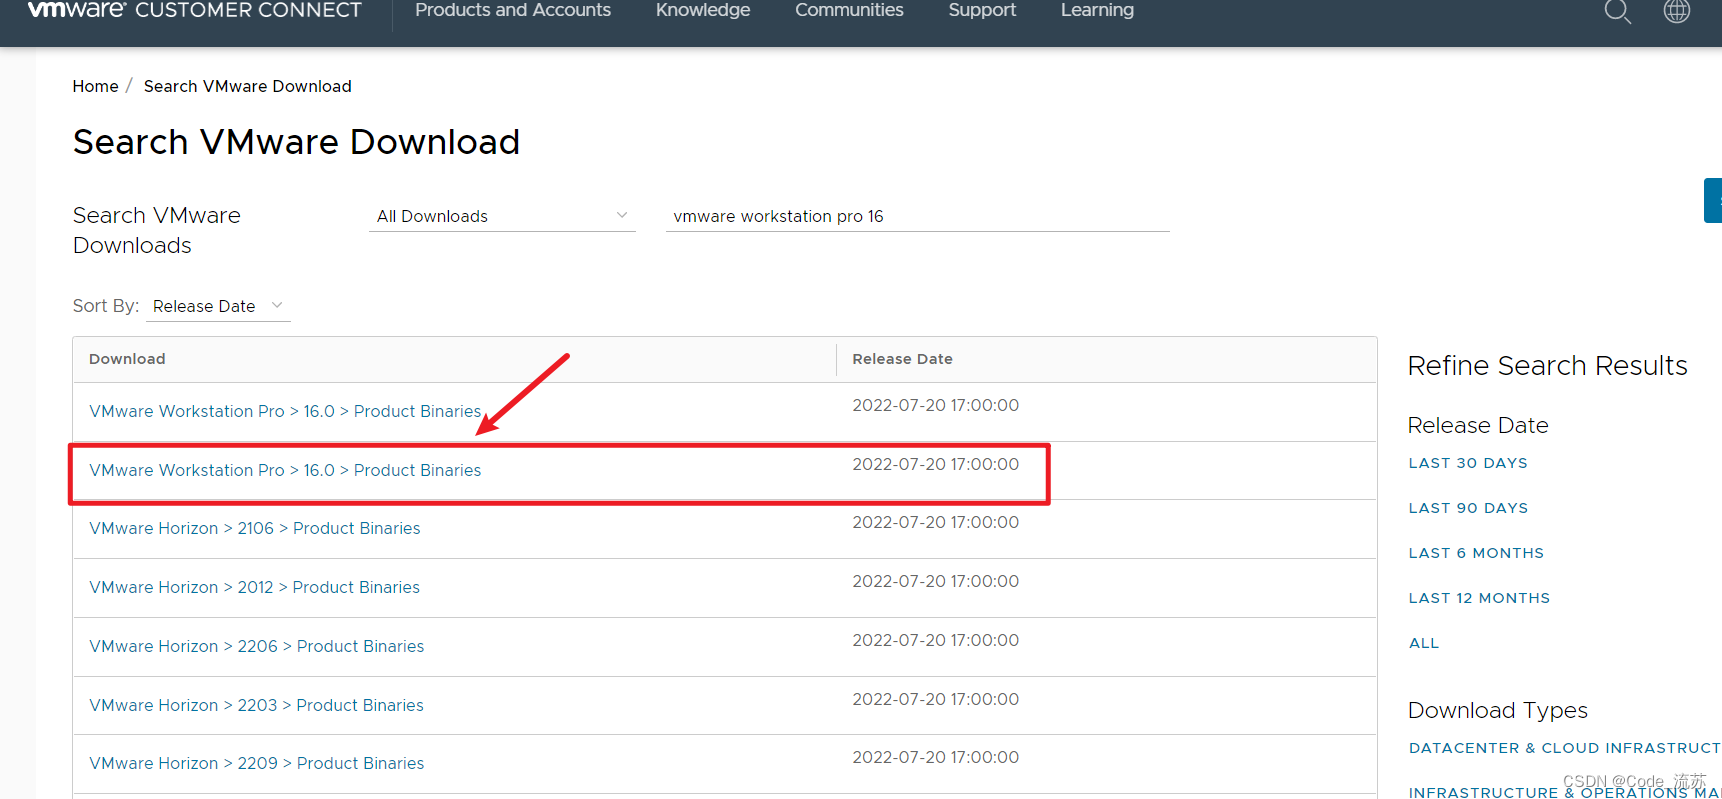This screenshot has width=1722, height=799.
Task: Open VMware Horizon 2012 Product Binaries link
Action: tap(255, 587)
